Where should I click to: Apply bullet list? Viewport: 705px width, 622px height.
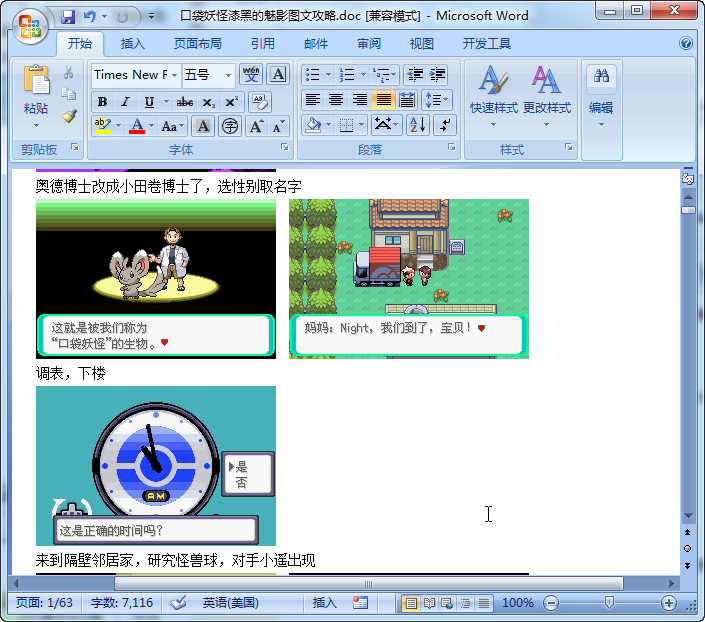pyautogui.click(x=313, y=74)
